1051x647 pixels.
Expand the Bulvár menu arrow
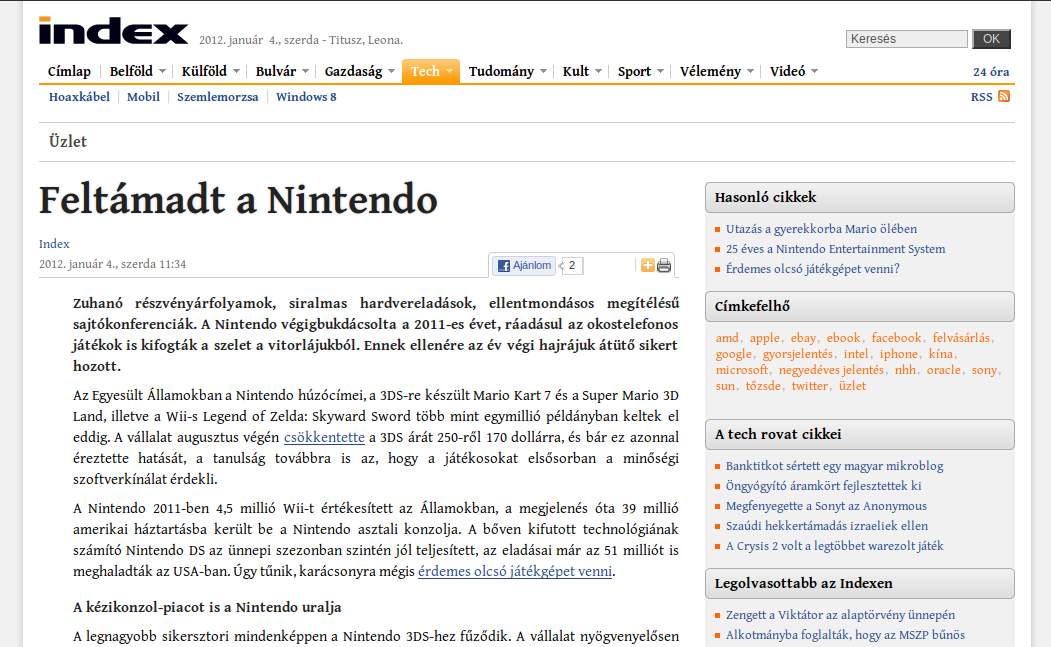pyautogui.click(x=305, y=71)
